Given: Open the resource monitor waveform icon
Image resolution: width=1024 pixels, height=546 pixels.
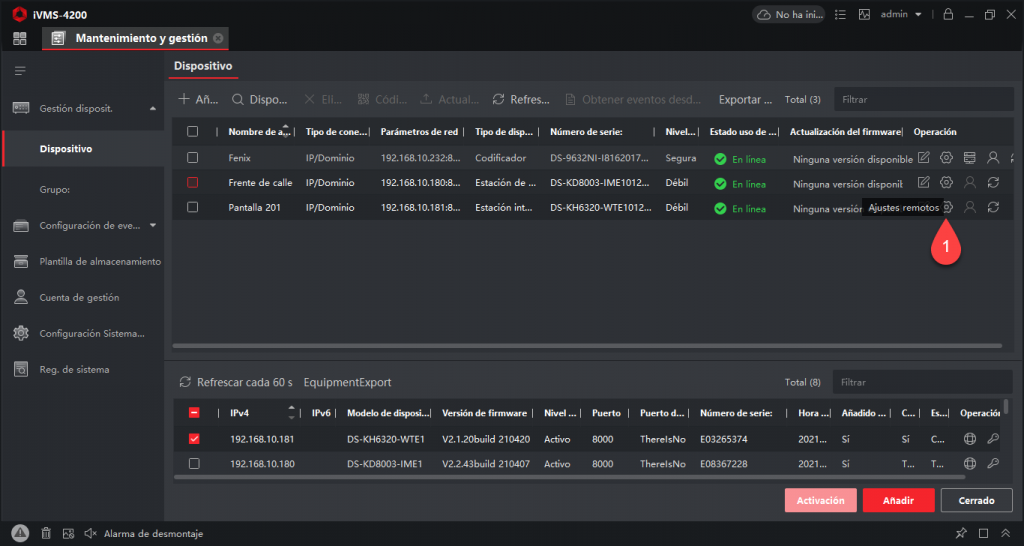Looking at the screenshot, I should (x=865, y=14).
